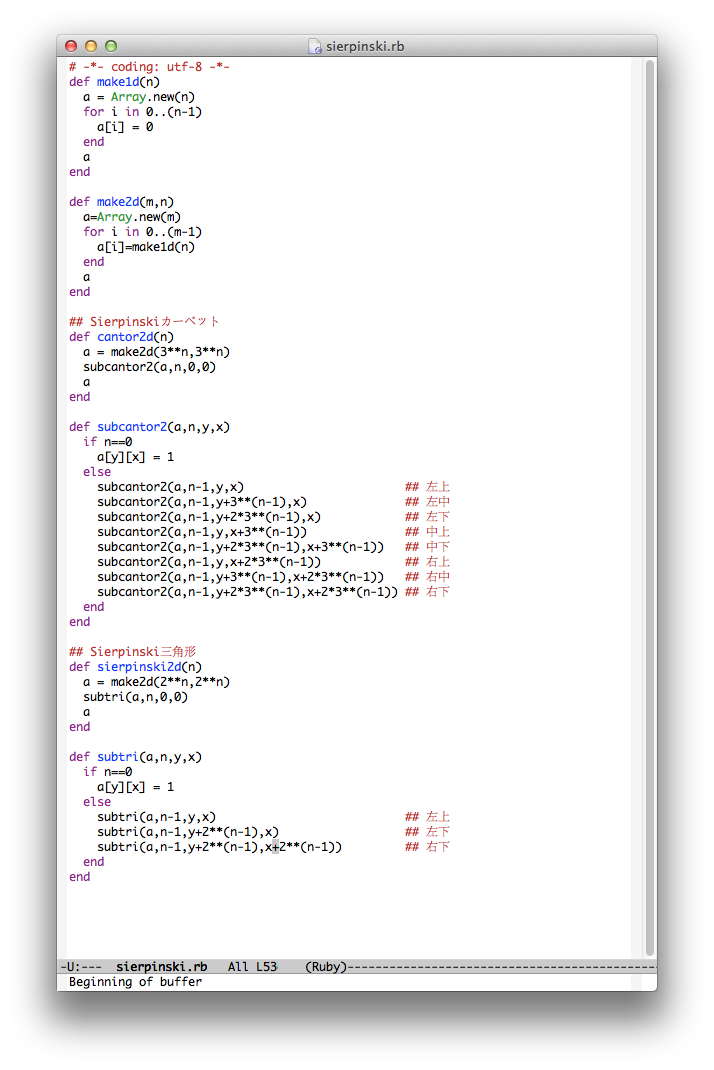Click the '-U:---' coding status indicator
Image resolution: width=714 pixels, height=1070 pixels.
(81, 967)
